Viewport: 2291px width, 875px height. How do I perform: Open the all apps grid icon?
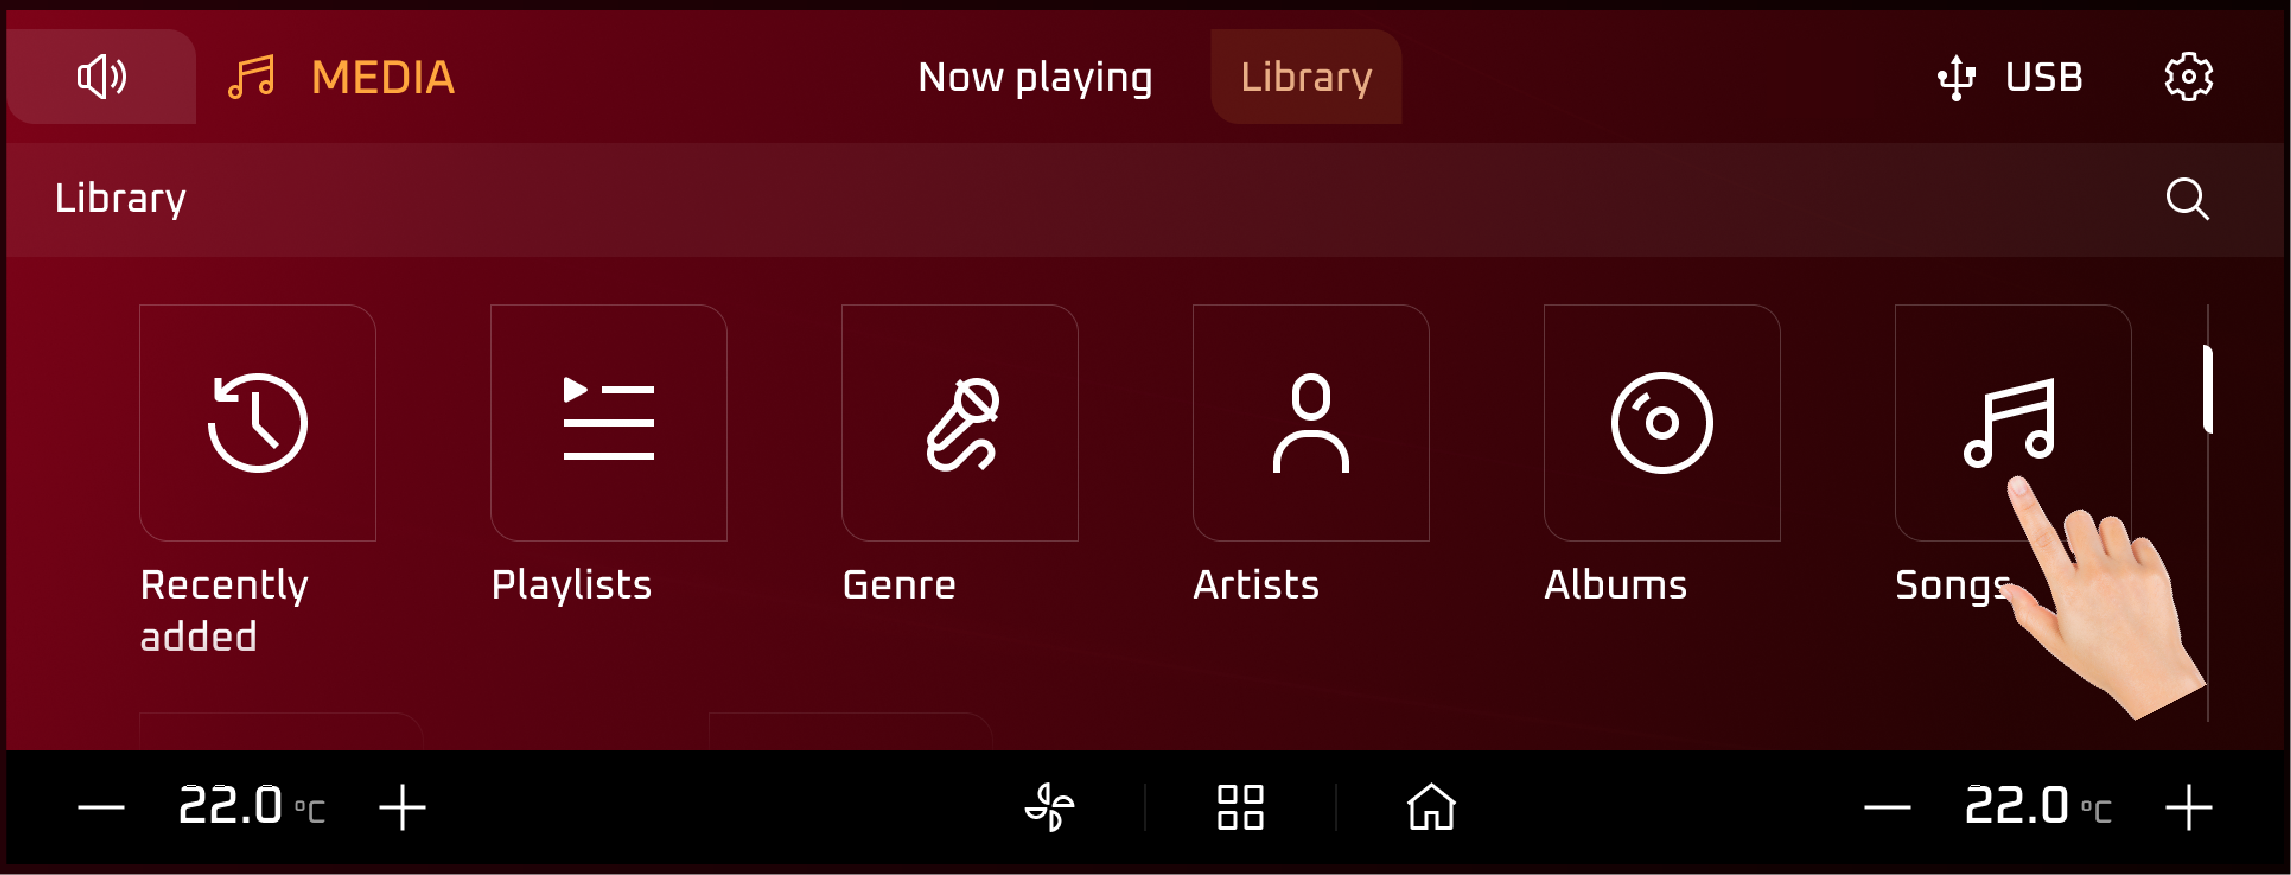click(1241, 807)
